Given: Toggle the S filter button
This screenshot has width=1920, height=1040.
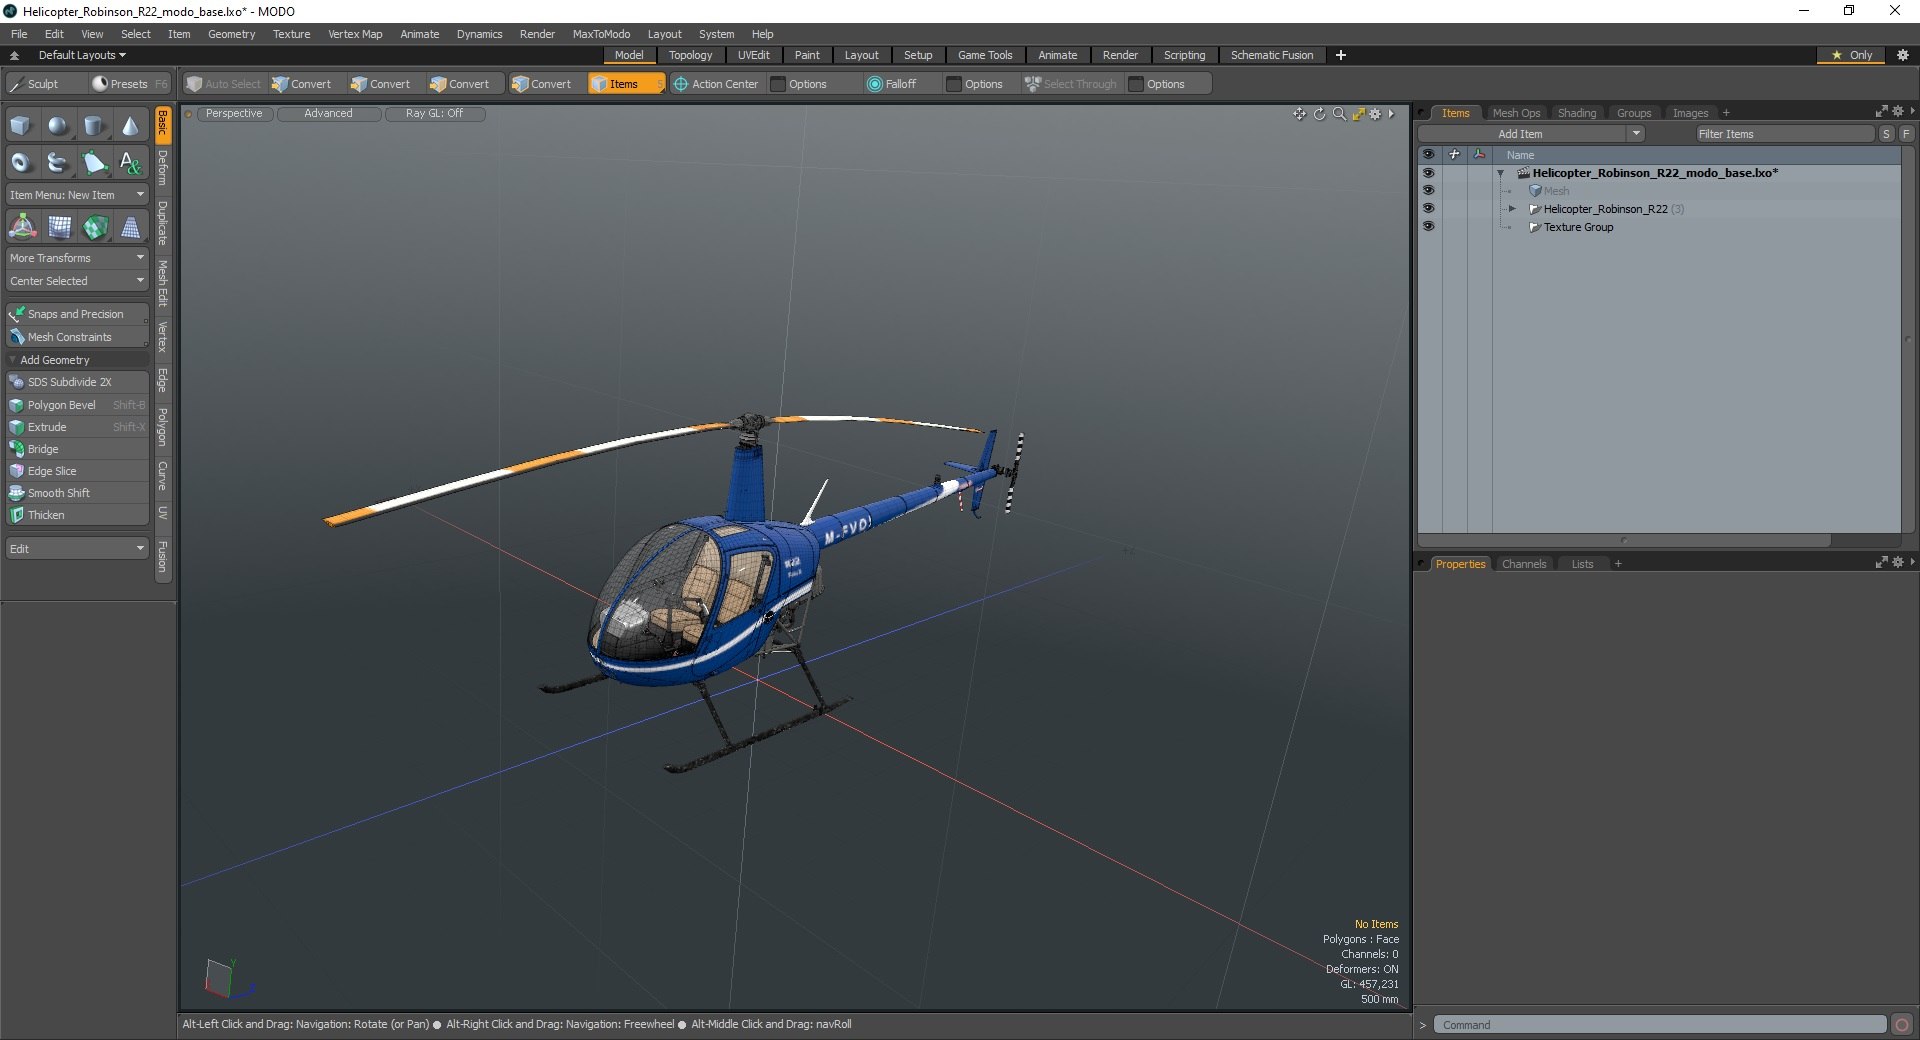Looking at the screenshot, I should tap(1887, 134).
